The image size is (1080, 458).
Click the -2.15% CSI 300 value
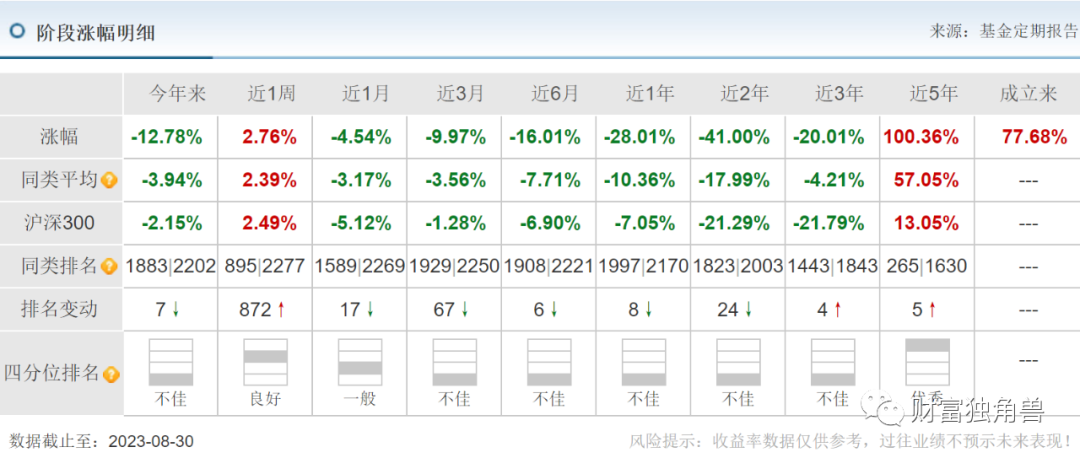click(172, 223)
